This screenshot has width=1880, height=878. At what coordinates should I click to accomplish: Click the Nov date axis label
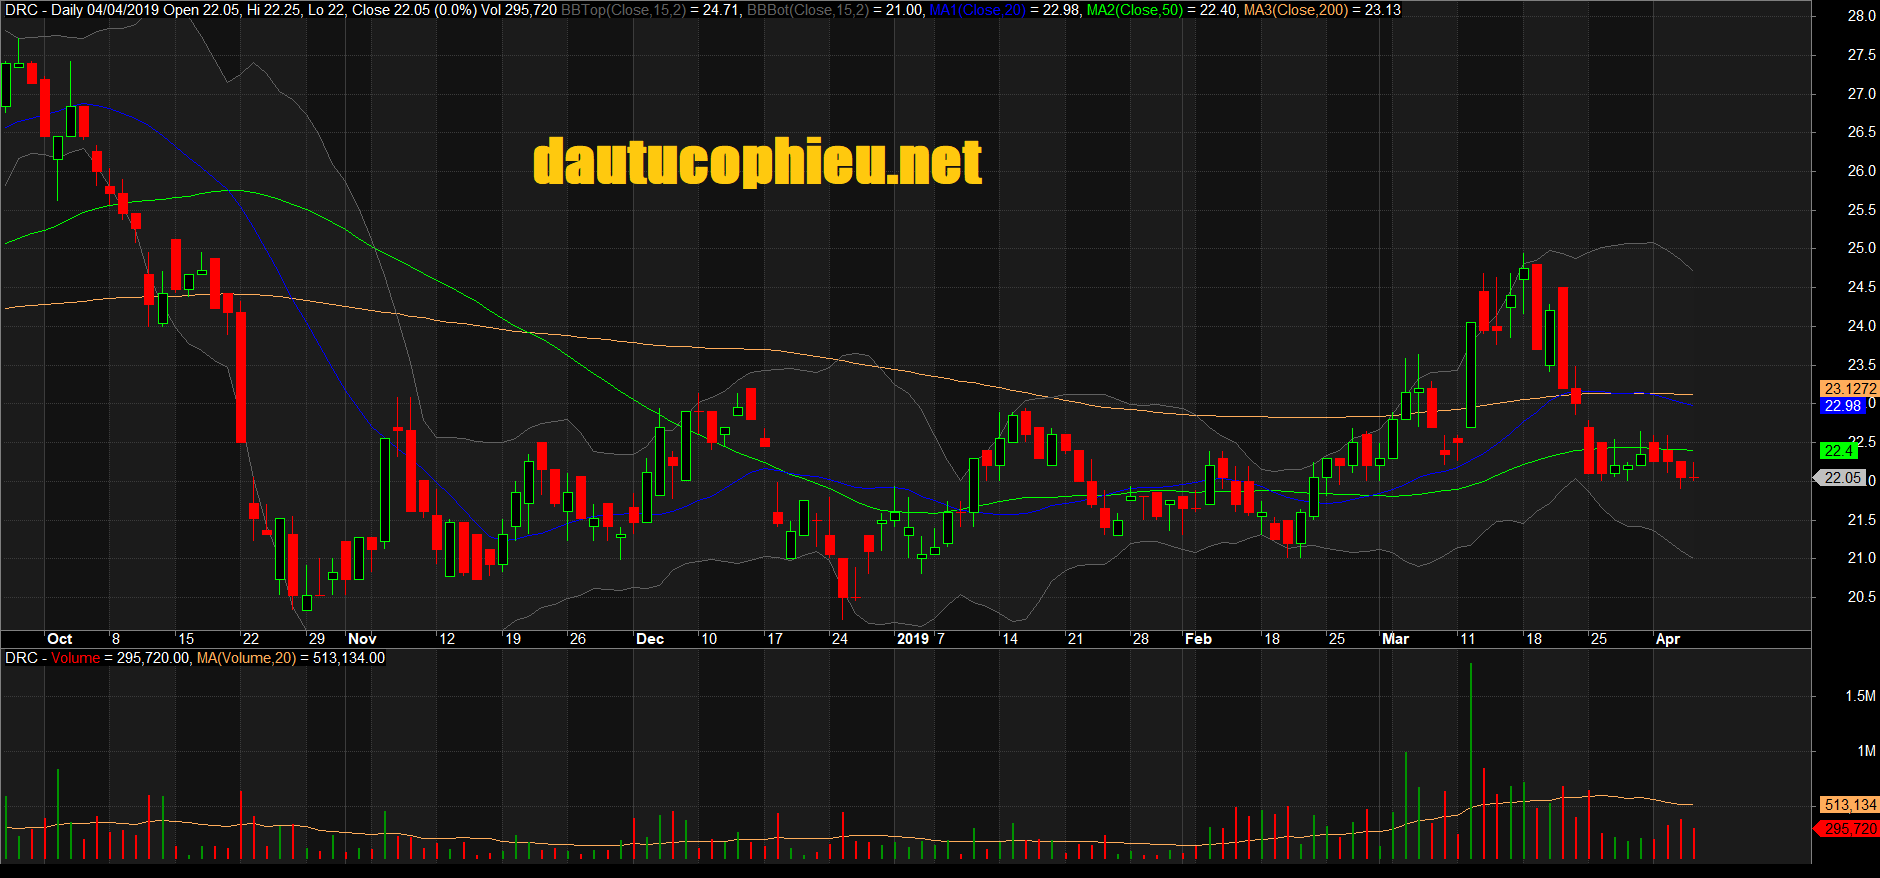tap(362, 639)
